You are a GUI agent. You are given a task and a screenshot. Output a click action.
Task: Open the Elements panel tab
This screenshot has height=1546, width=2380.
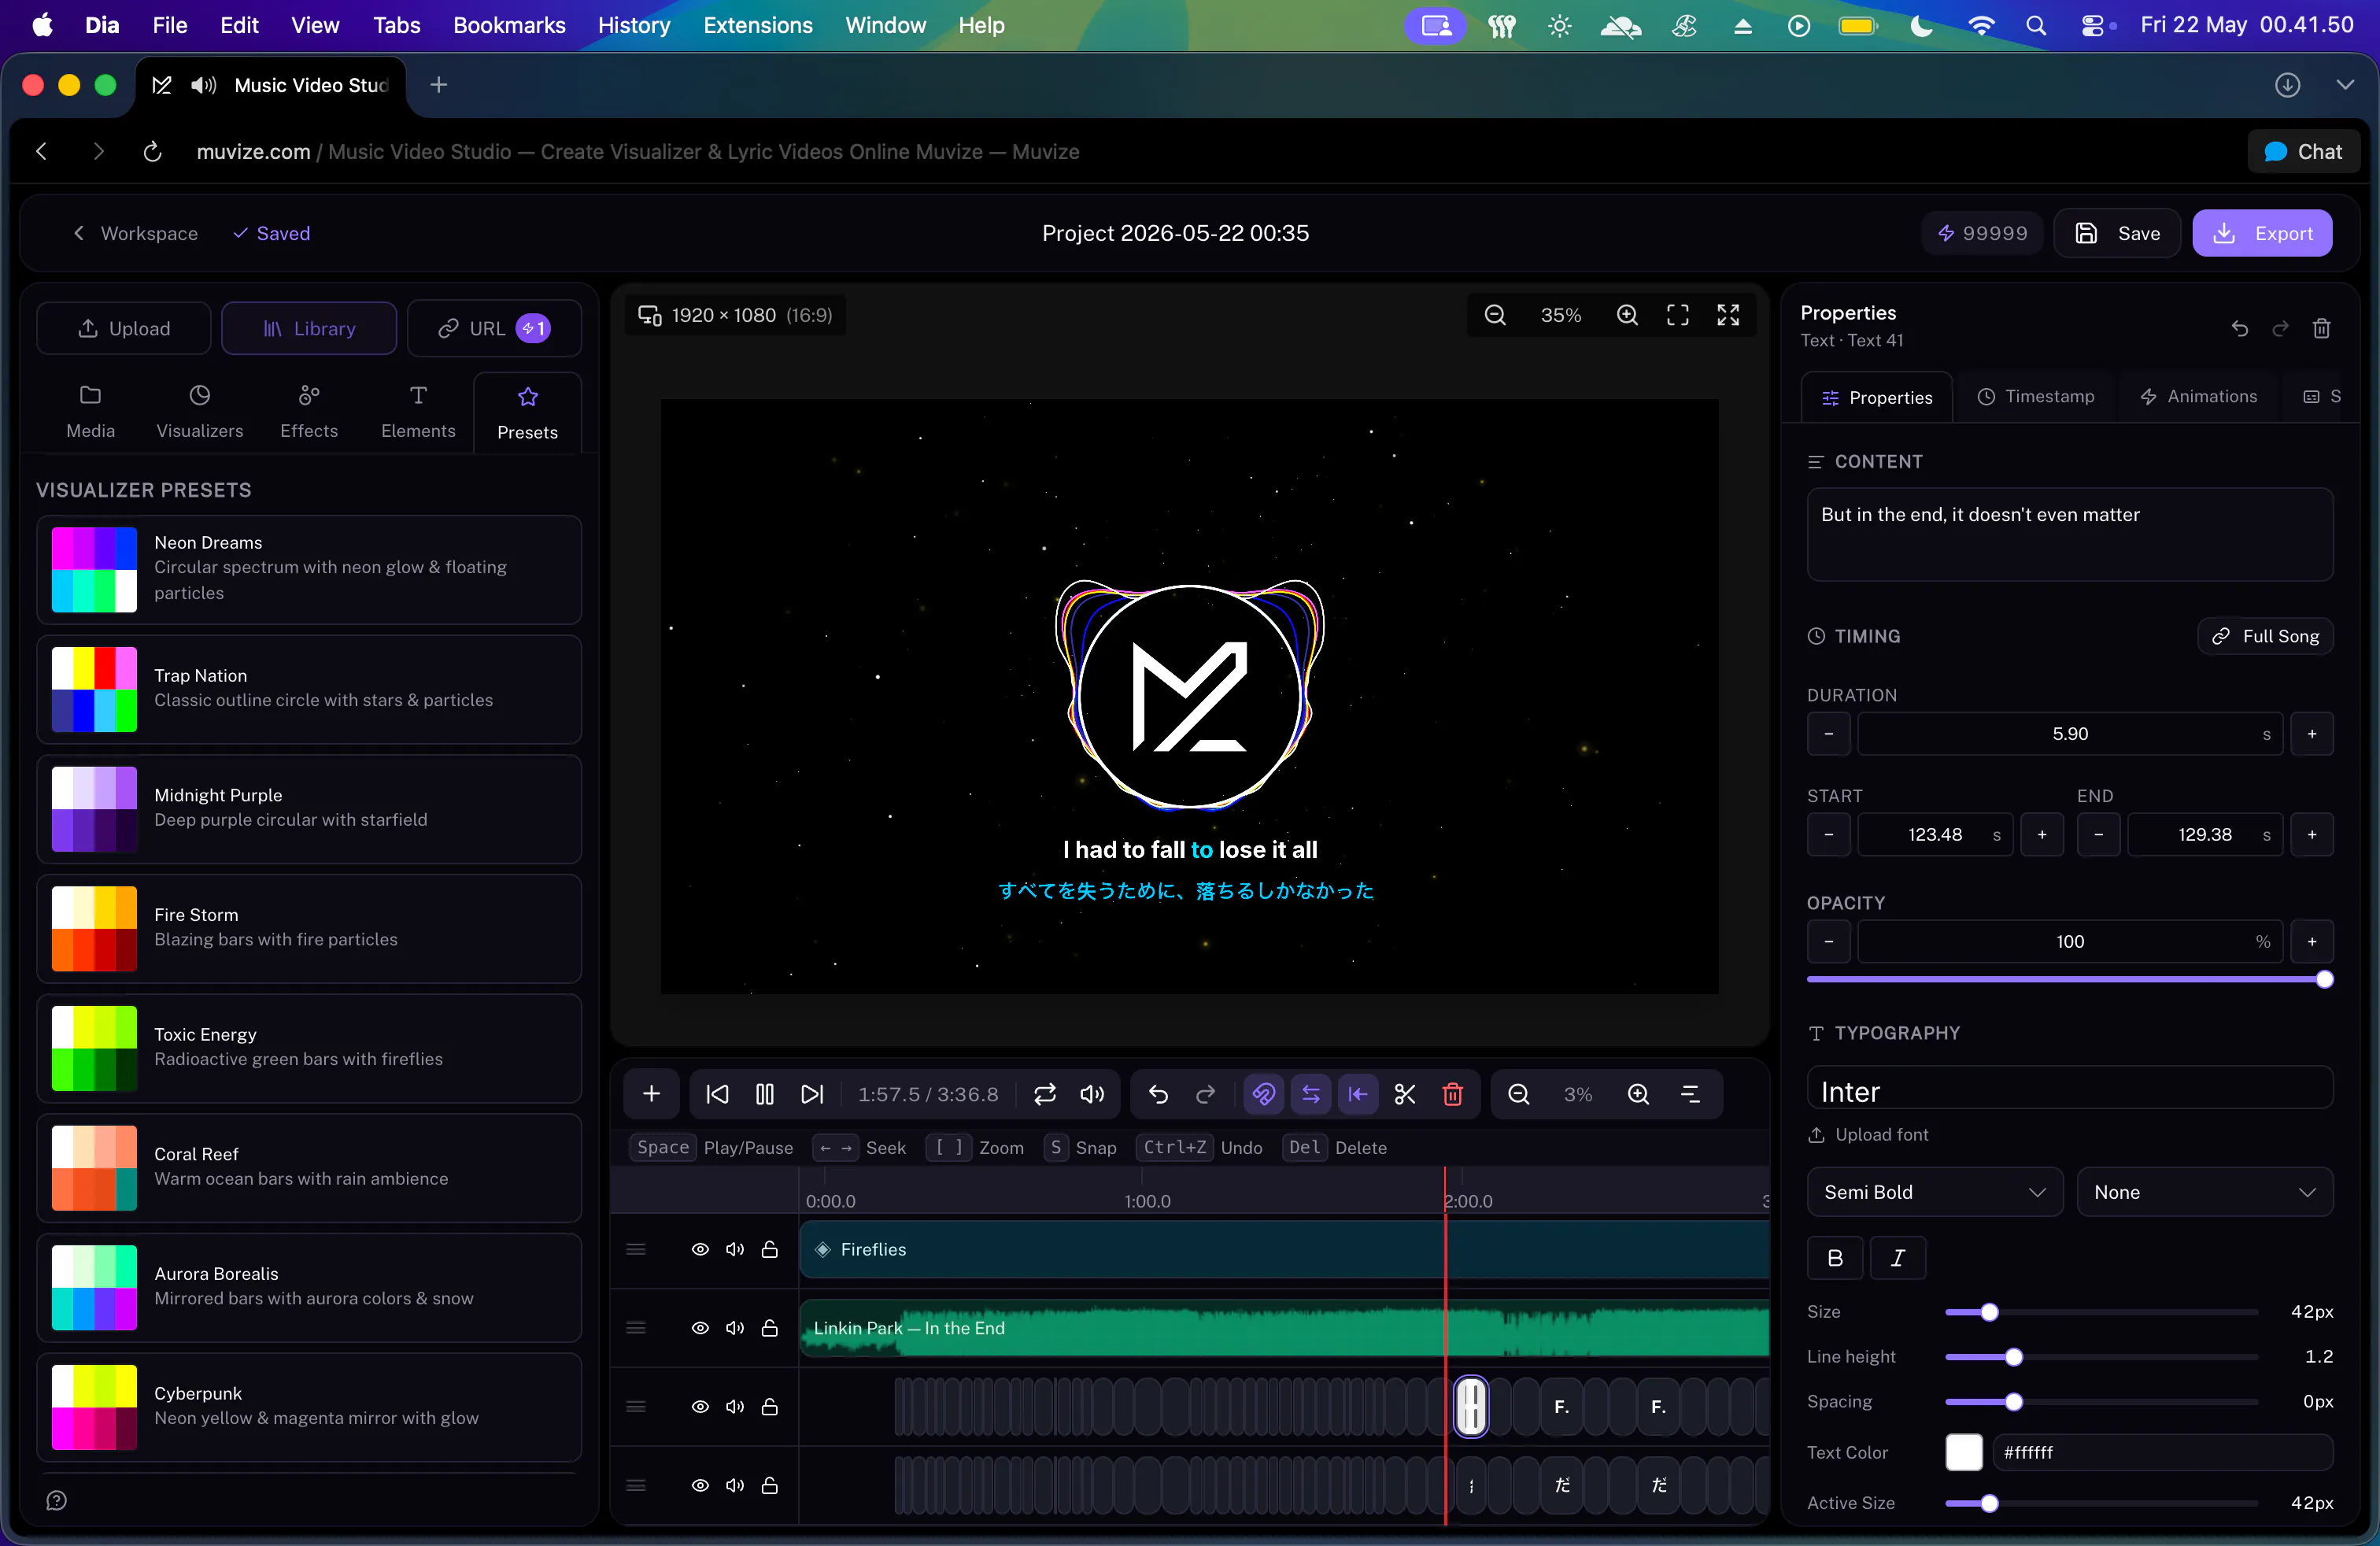pos(418,411)
